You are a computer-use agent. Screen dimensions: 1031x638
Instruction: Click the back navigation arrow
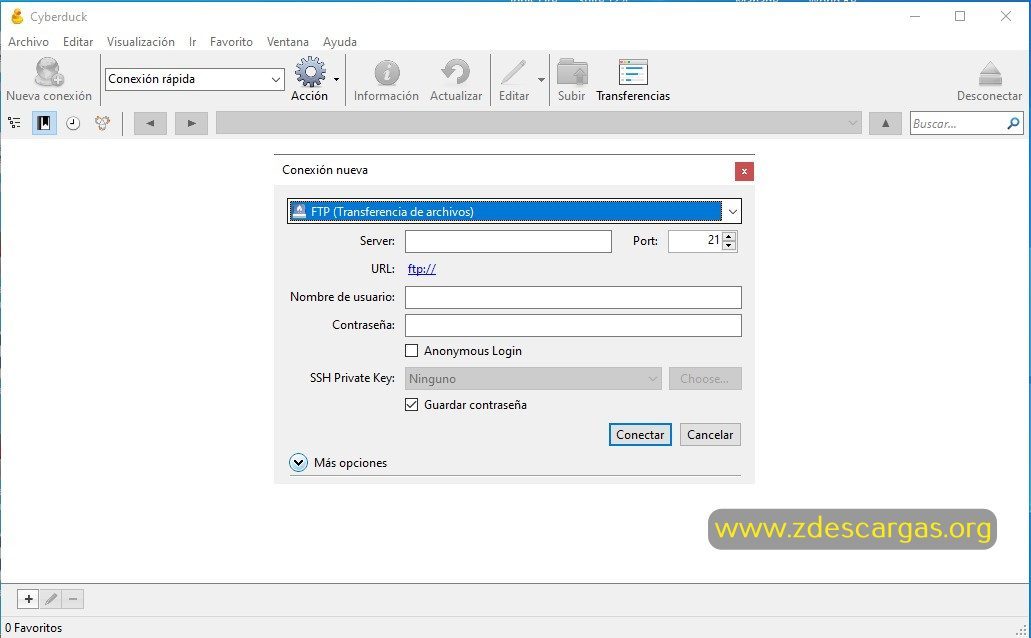[151, 123]
